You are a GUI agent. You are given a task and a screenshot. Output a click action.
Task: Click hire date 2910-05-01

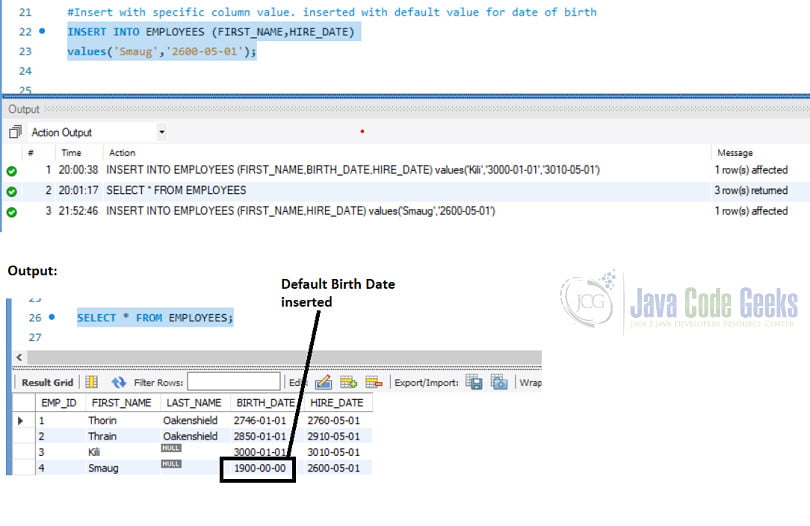pyautogui.click(x=334, y=437)
